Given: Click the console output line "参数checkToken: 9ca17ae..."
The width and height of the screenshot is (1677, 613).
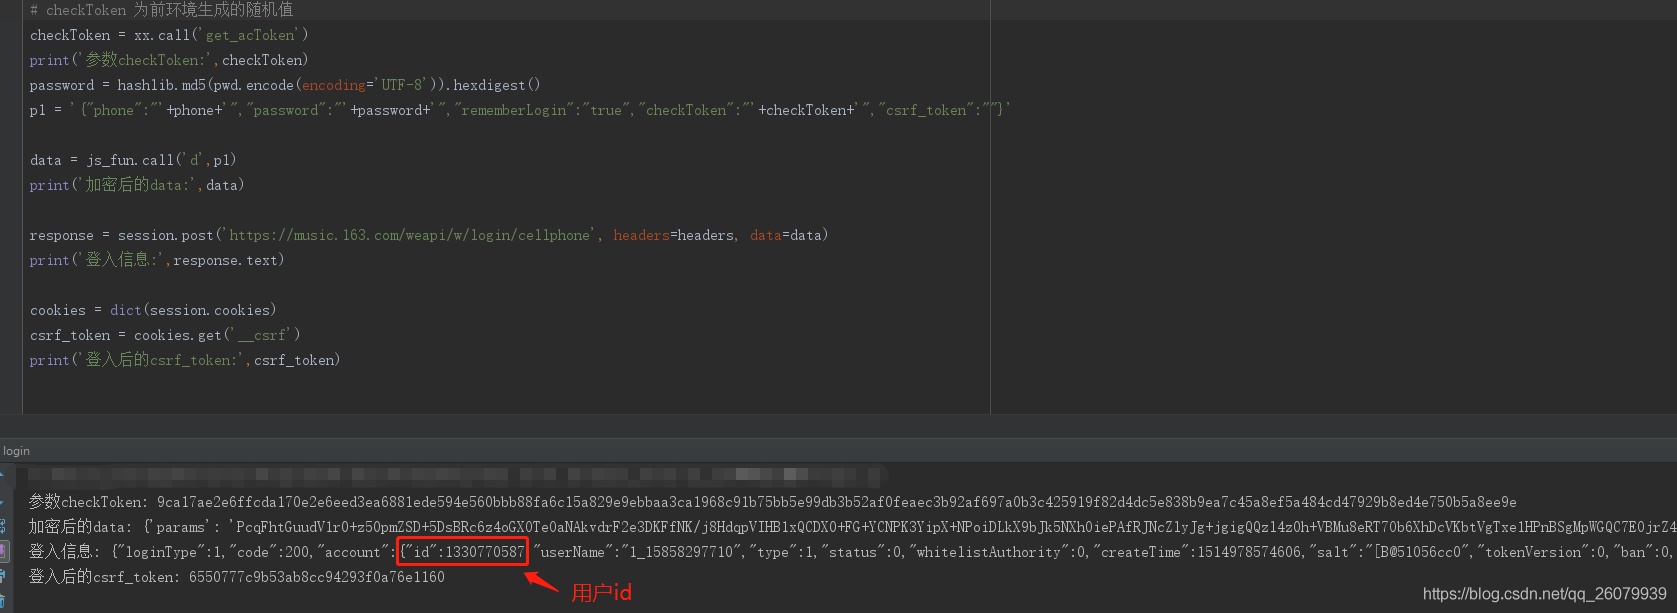Looking at the screenshot, I should (773, 502).
